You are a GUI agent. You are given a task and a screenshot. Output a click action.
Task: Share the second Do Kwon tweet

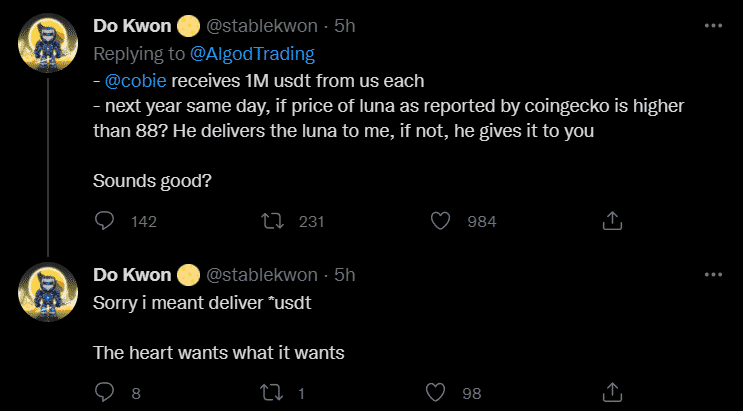point(614,391)
